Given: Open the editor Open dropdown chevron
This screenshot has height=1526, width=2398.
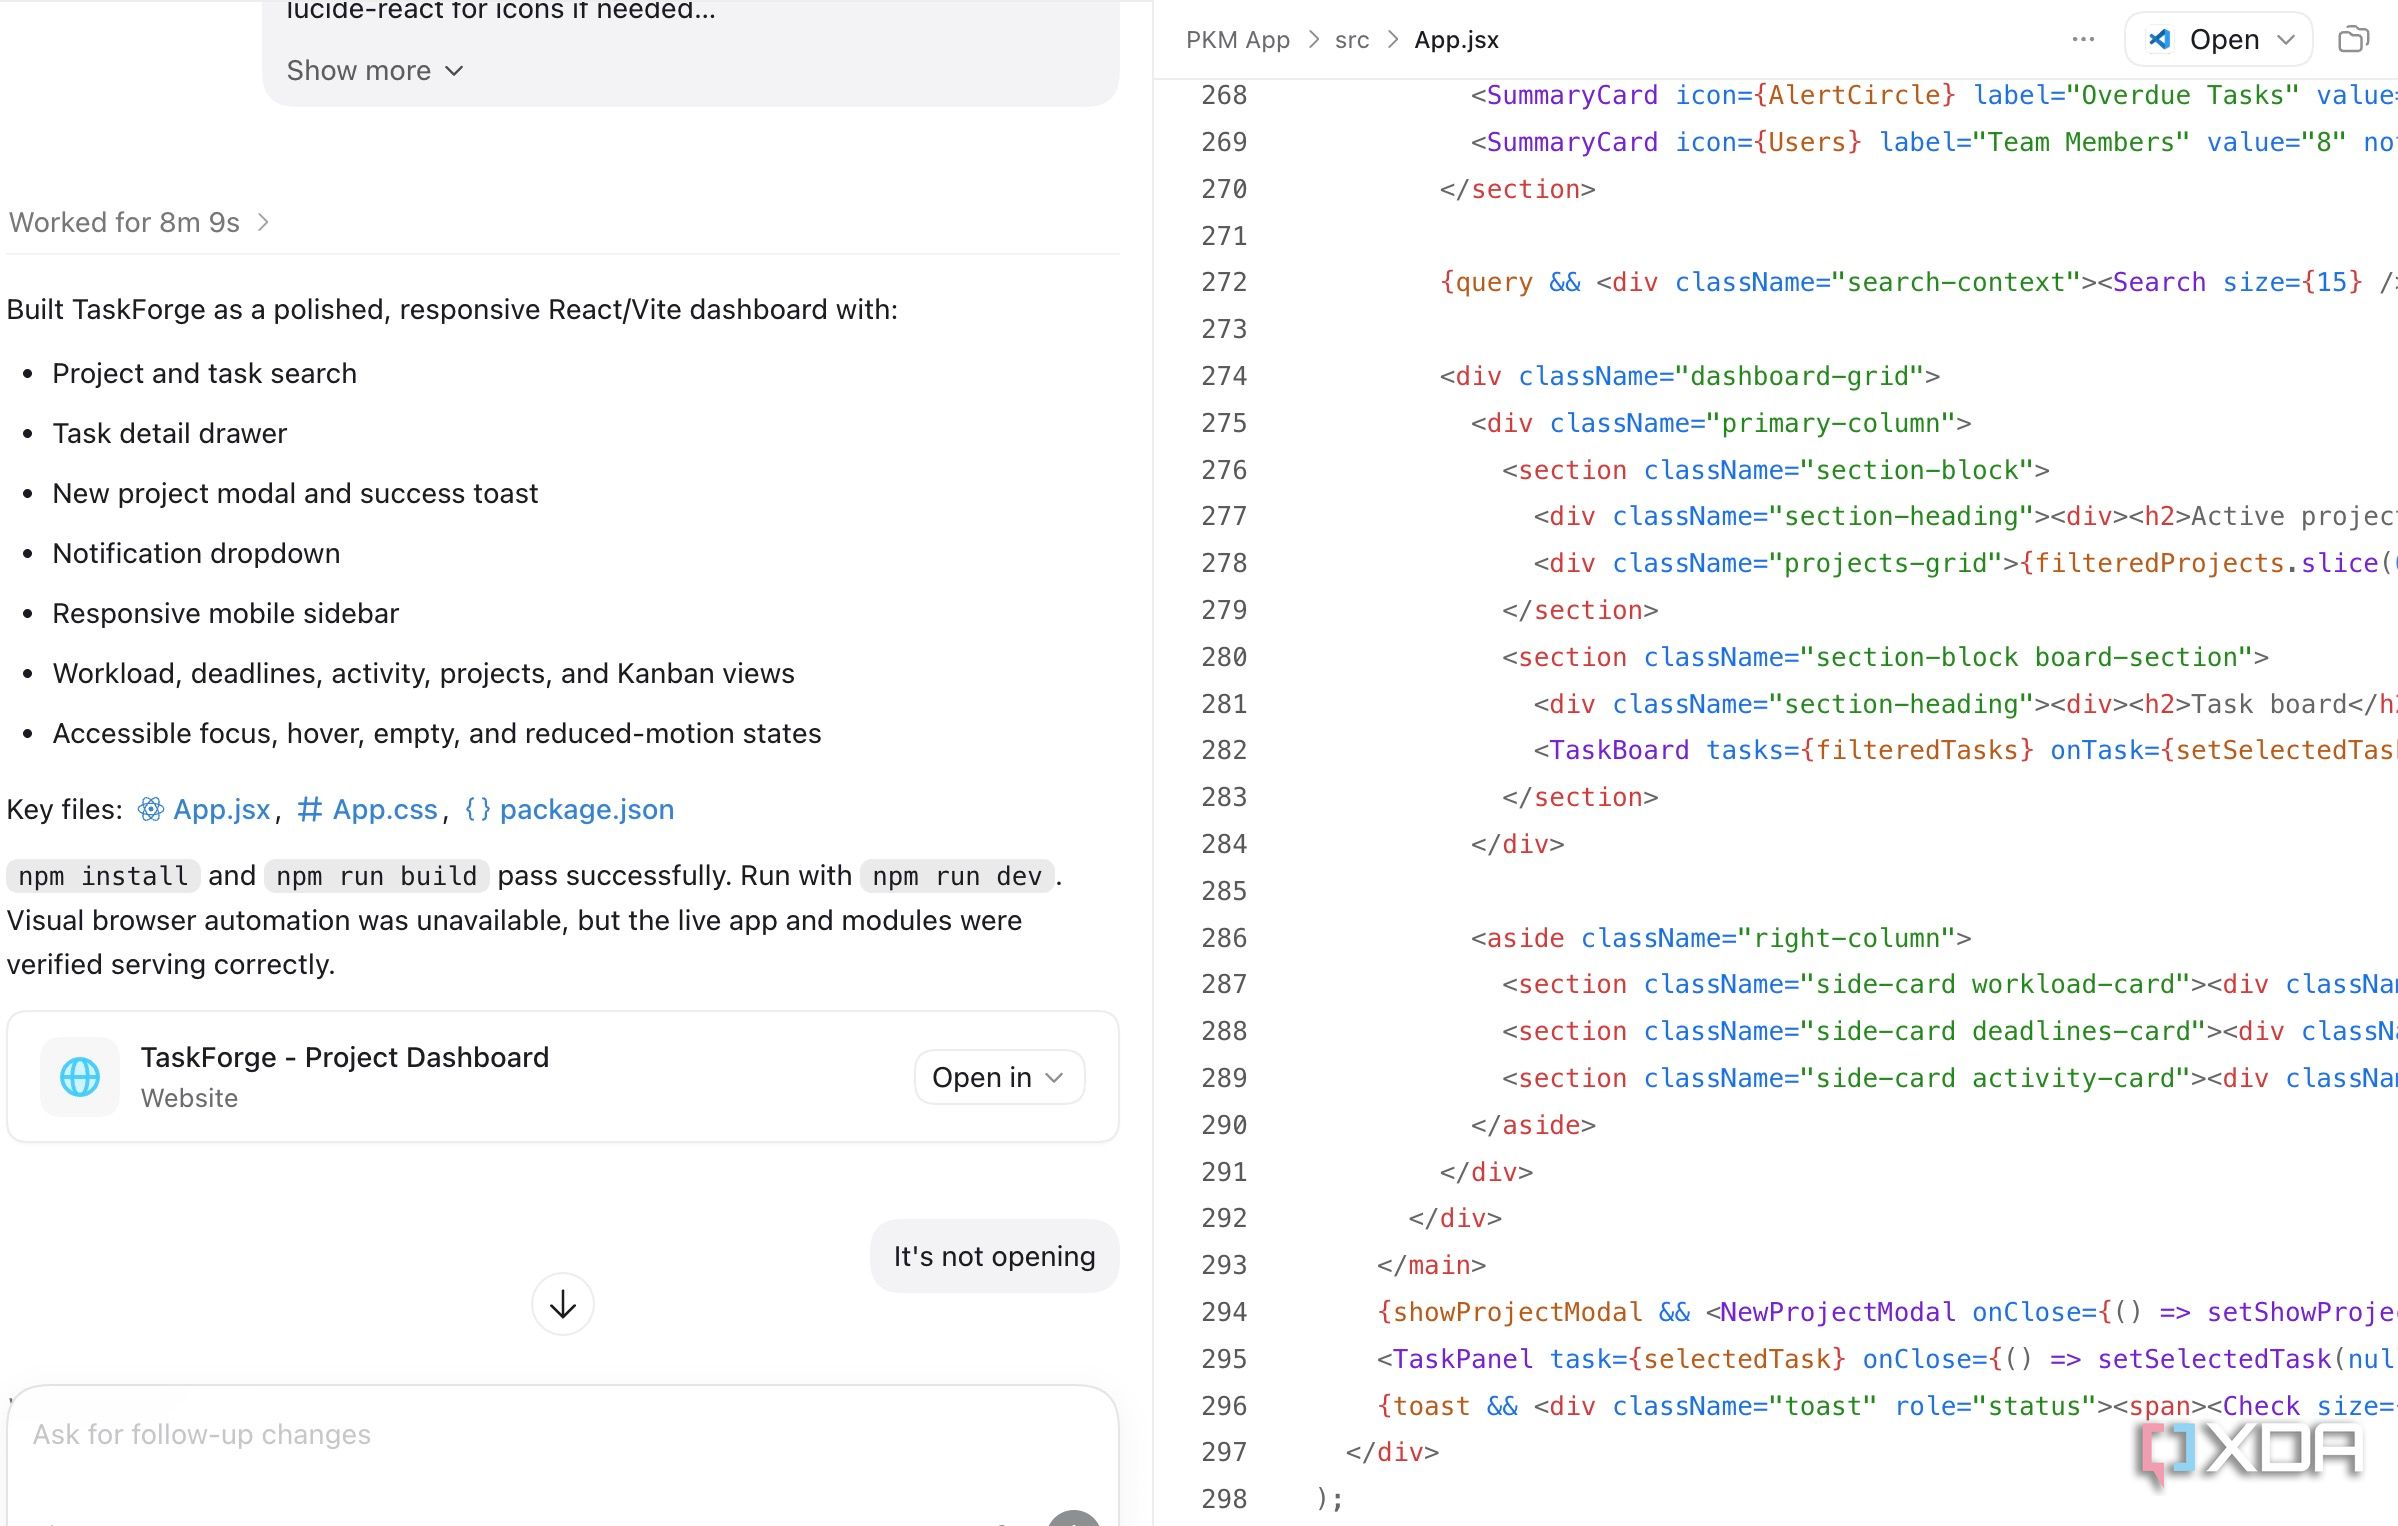Looking at the screenshot, I should 2285,39.
